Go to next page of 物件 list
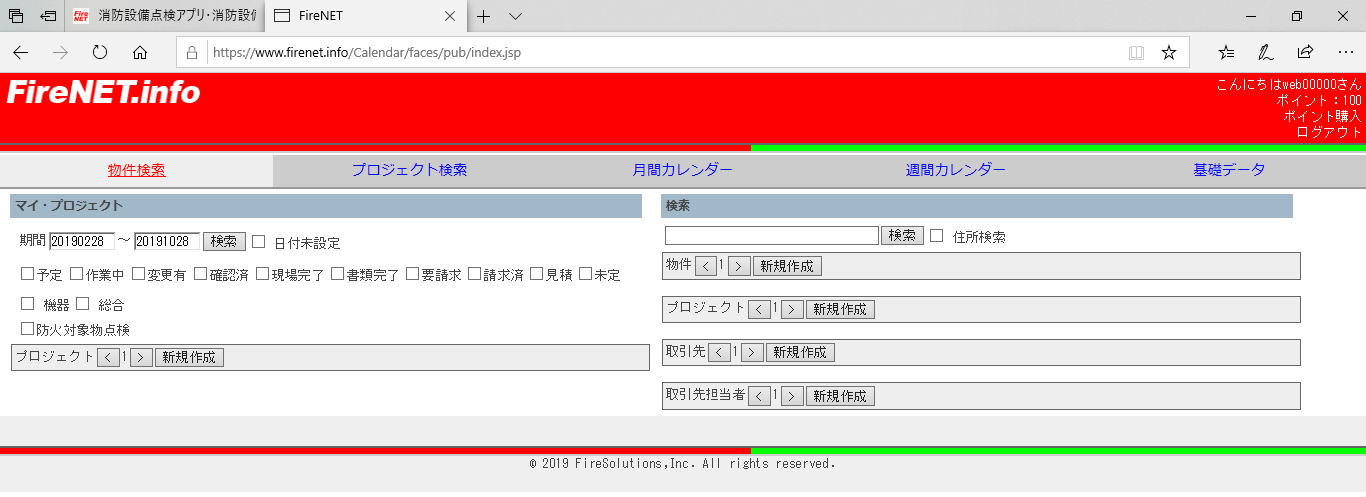 tap(739, 266)
